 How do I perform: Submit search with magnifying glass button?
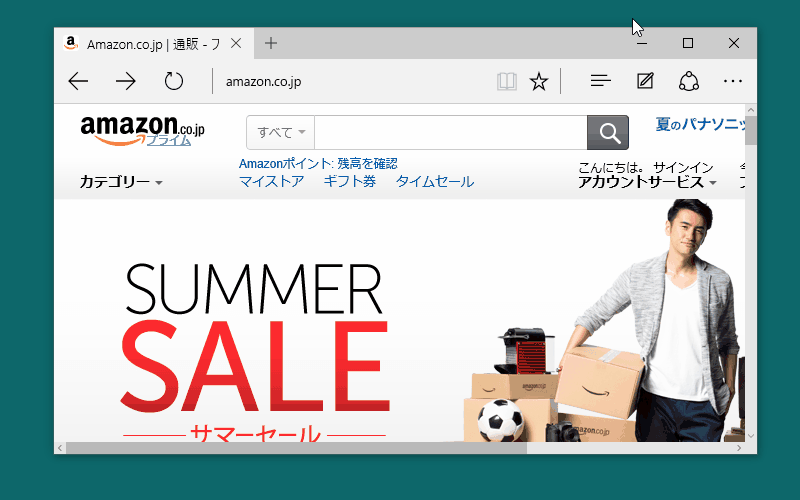pos(608,133)
